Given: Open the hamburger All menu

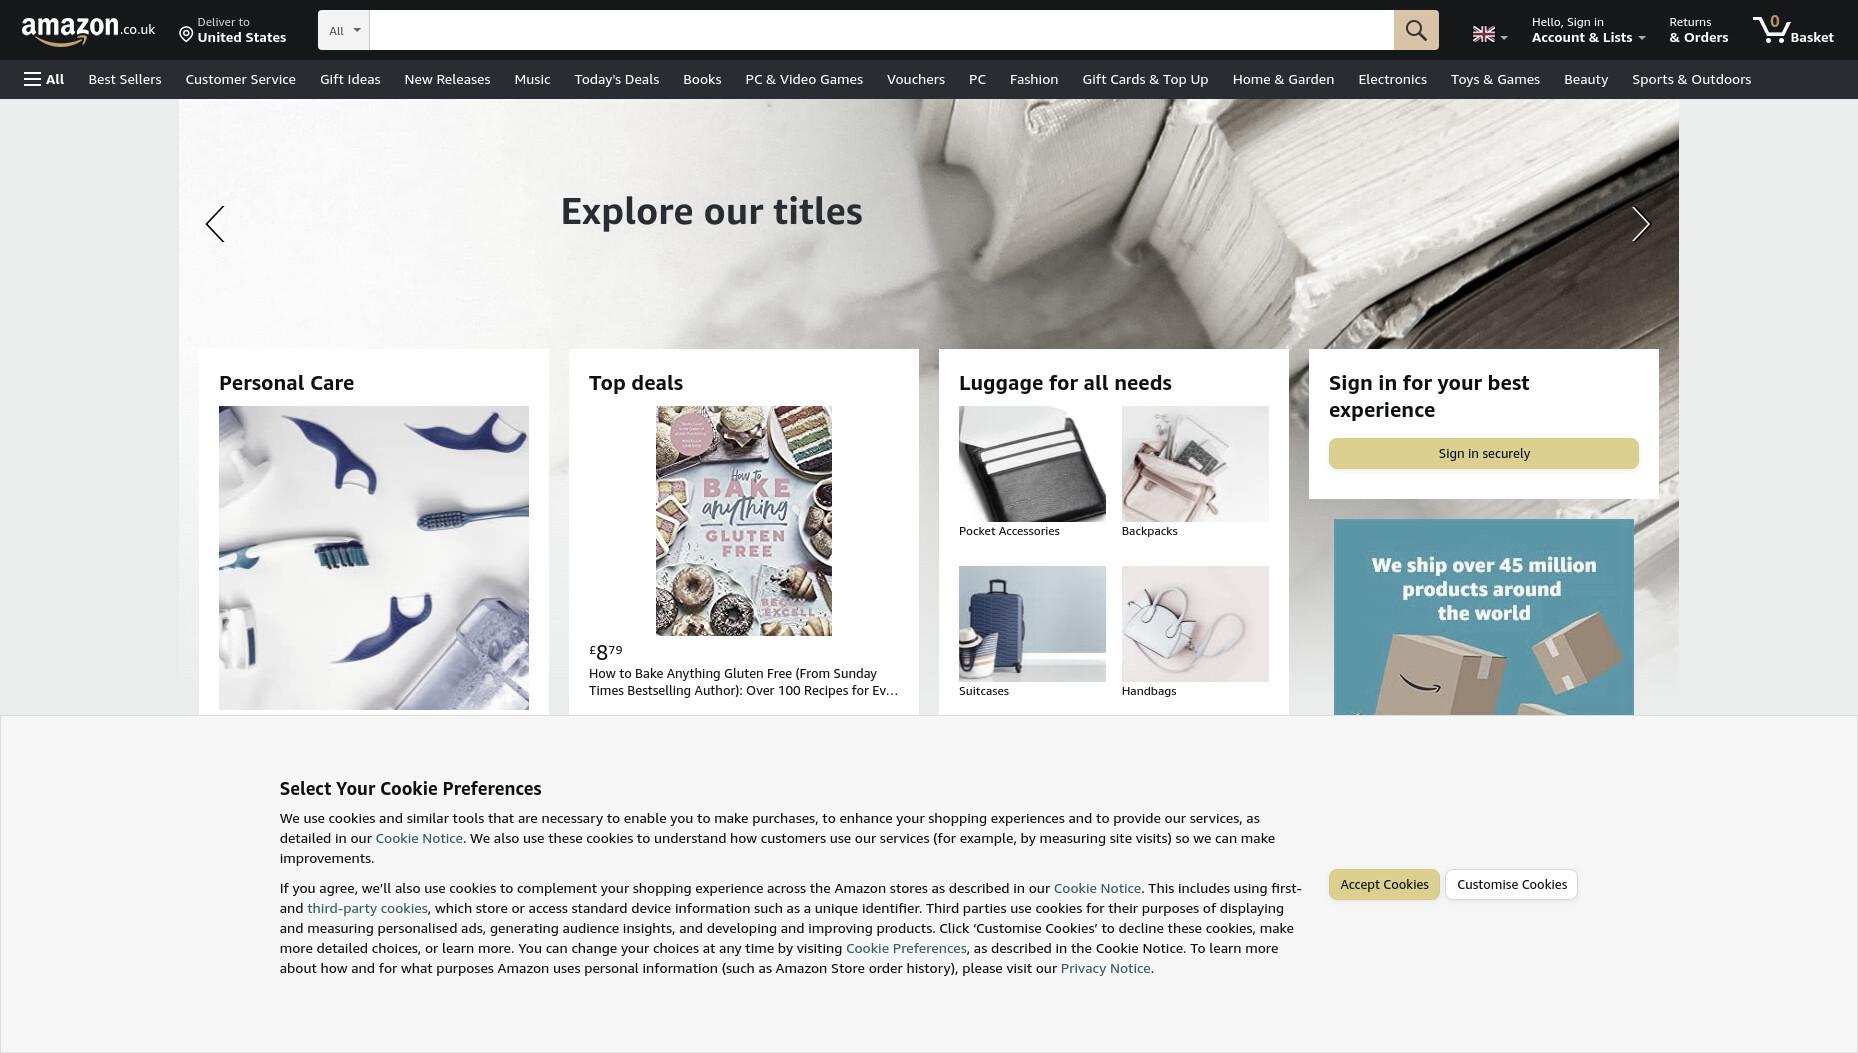Looking at the screenshot, I should [x=44, y=79].
